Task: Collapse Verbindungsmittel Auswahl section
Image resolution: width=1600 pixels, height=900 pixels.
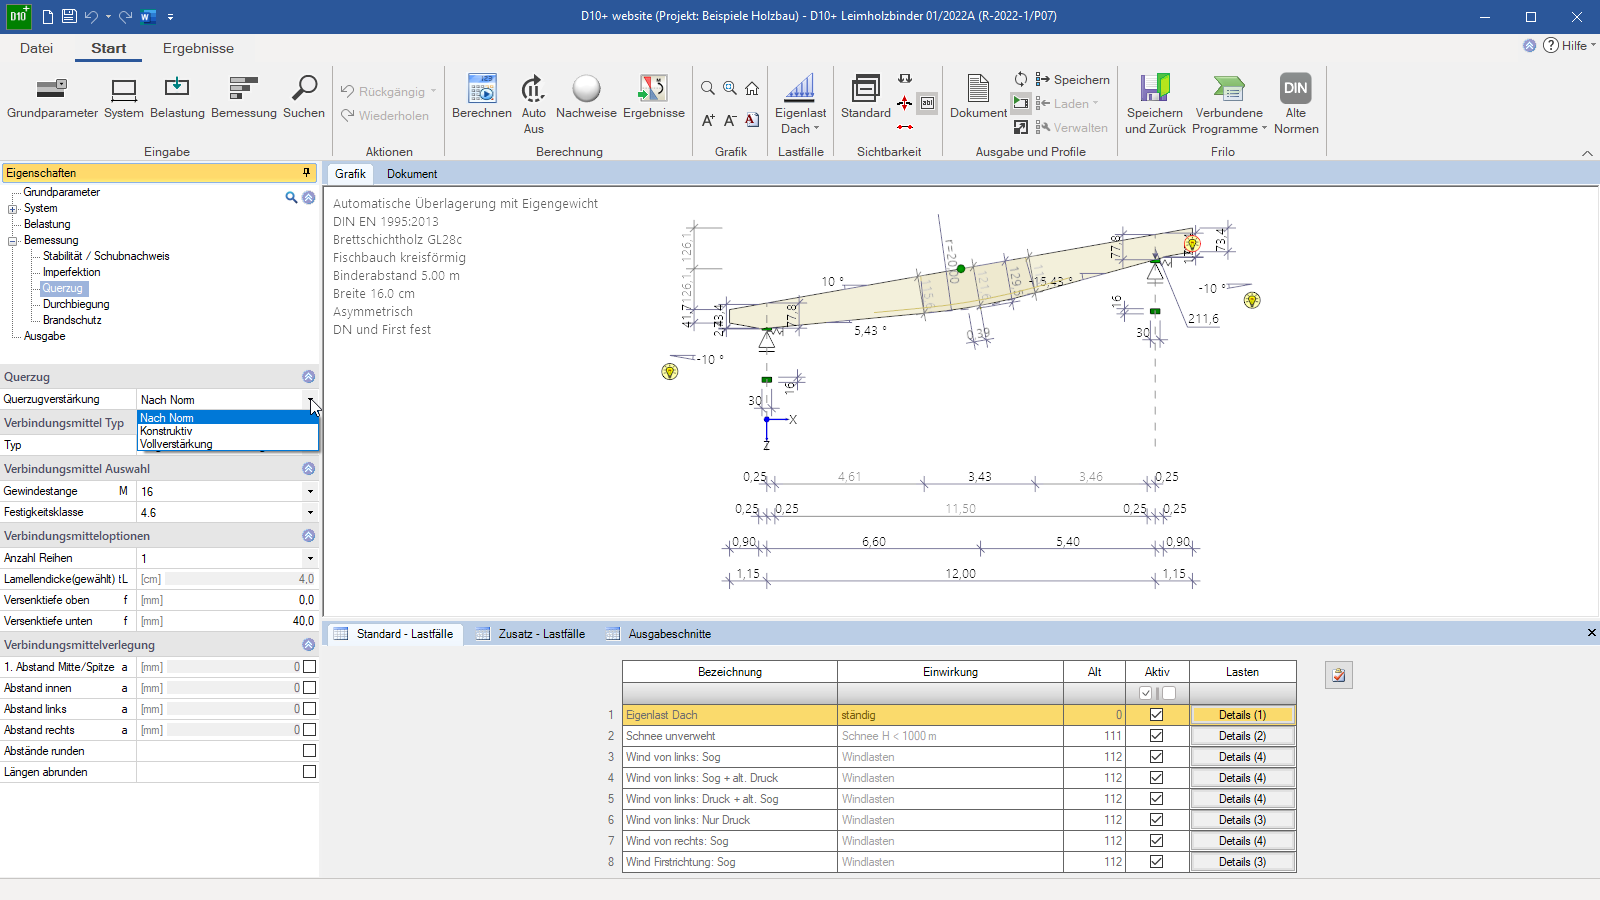Action: [309, 468]
